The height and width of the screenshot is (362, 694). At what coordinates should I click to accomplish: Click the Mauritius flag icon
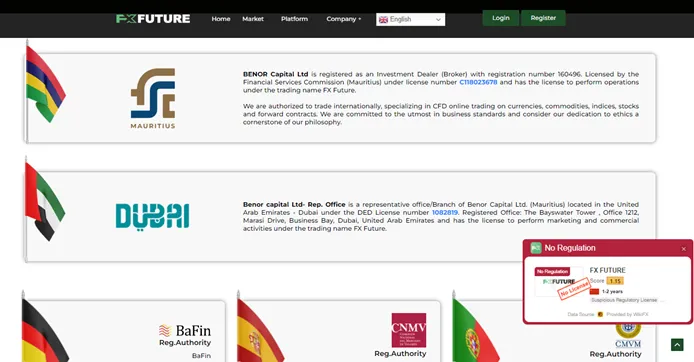45,84
